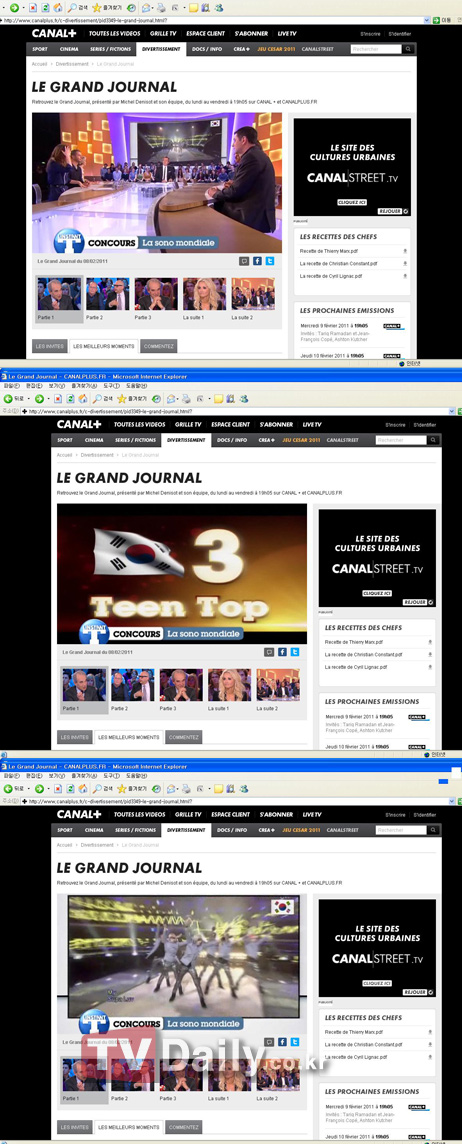This screenshot has width=462, height=1144.
Task: Open GRILLE TV in the Teen Top window
Action: coord(188,425)
